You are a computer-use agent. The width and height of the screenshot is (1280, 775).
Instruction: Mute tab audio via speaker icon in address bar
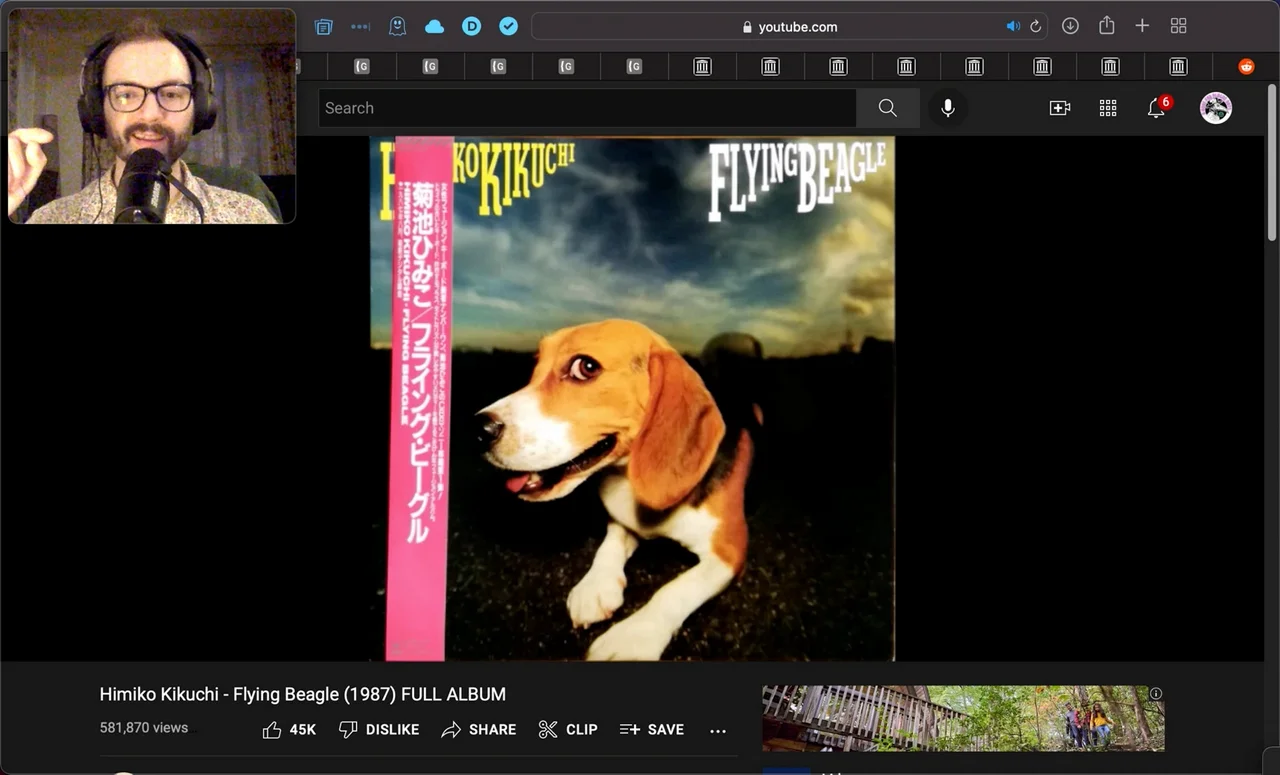[x=1012, y=27]
